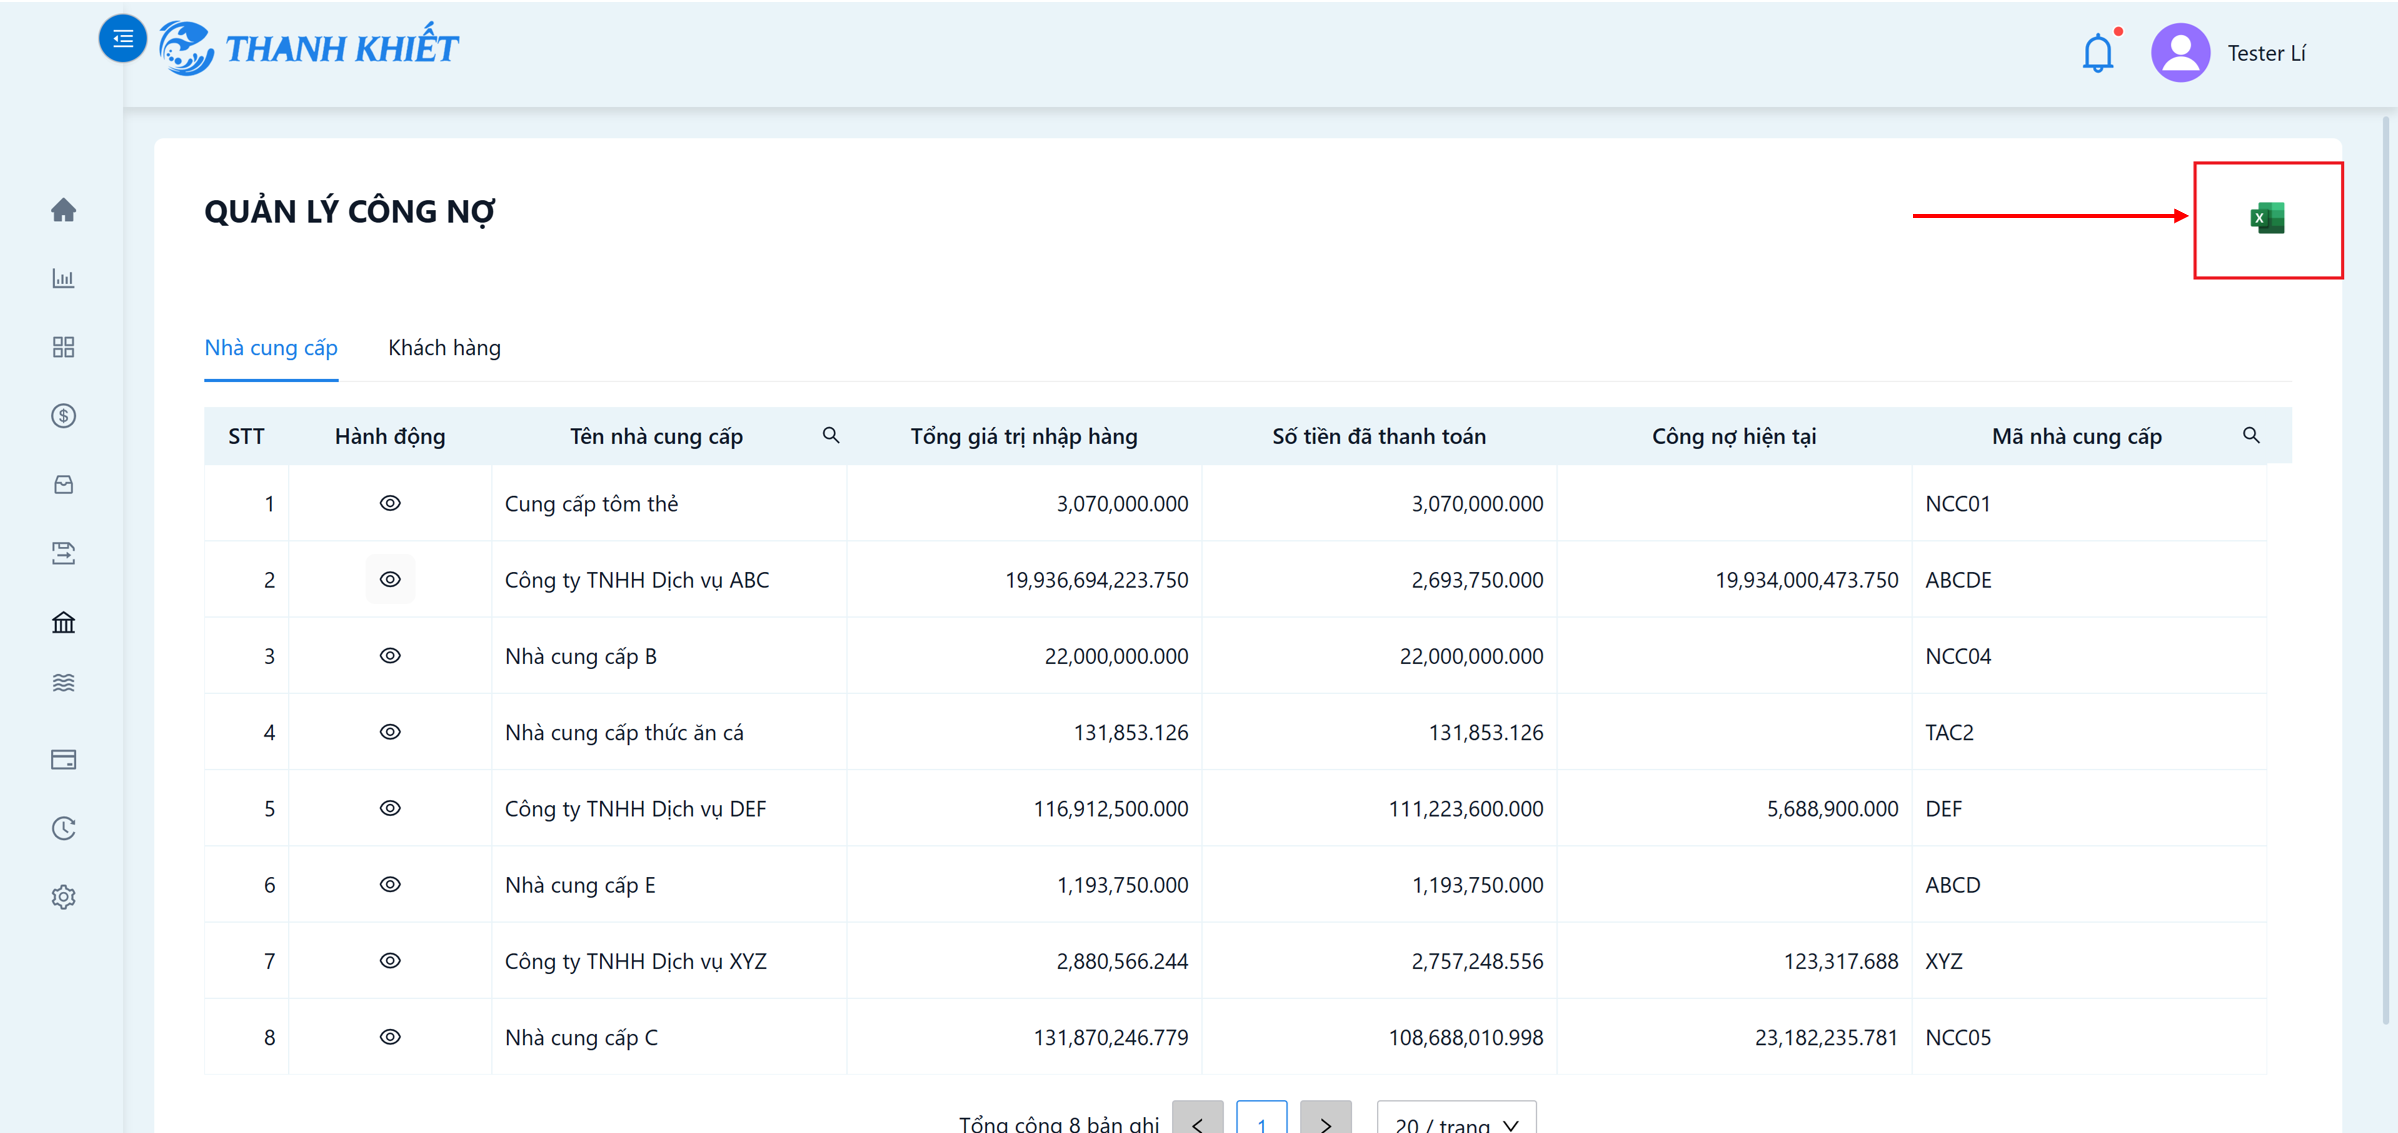The height and width of the screenshot is (1133, 2398).
Task: View details of Công ty TNHH Dịch vụ XYZ
Action: tap(390, 961)
